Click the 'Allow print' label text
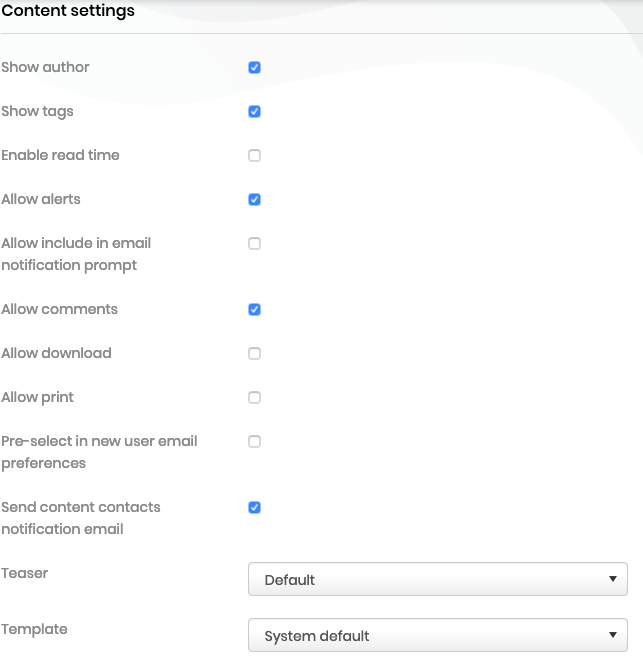 [x=38, y=398]
